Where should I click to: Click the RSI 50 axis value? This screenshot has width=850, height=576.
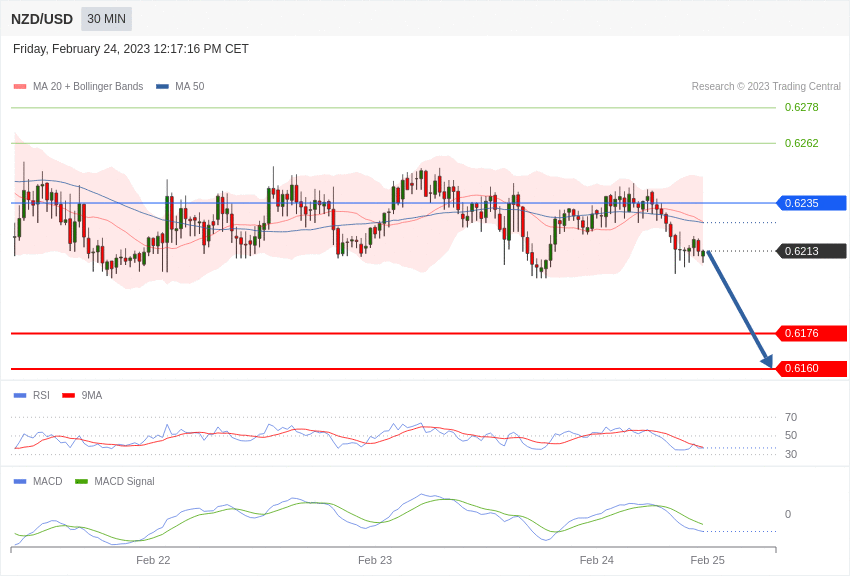tap(791, 435)
